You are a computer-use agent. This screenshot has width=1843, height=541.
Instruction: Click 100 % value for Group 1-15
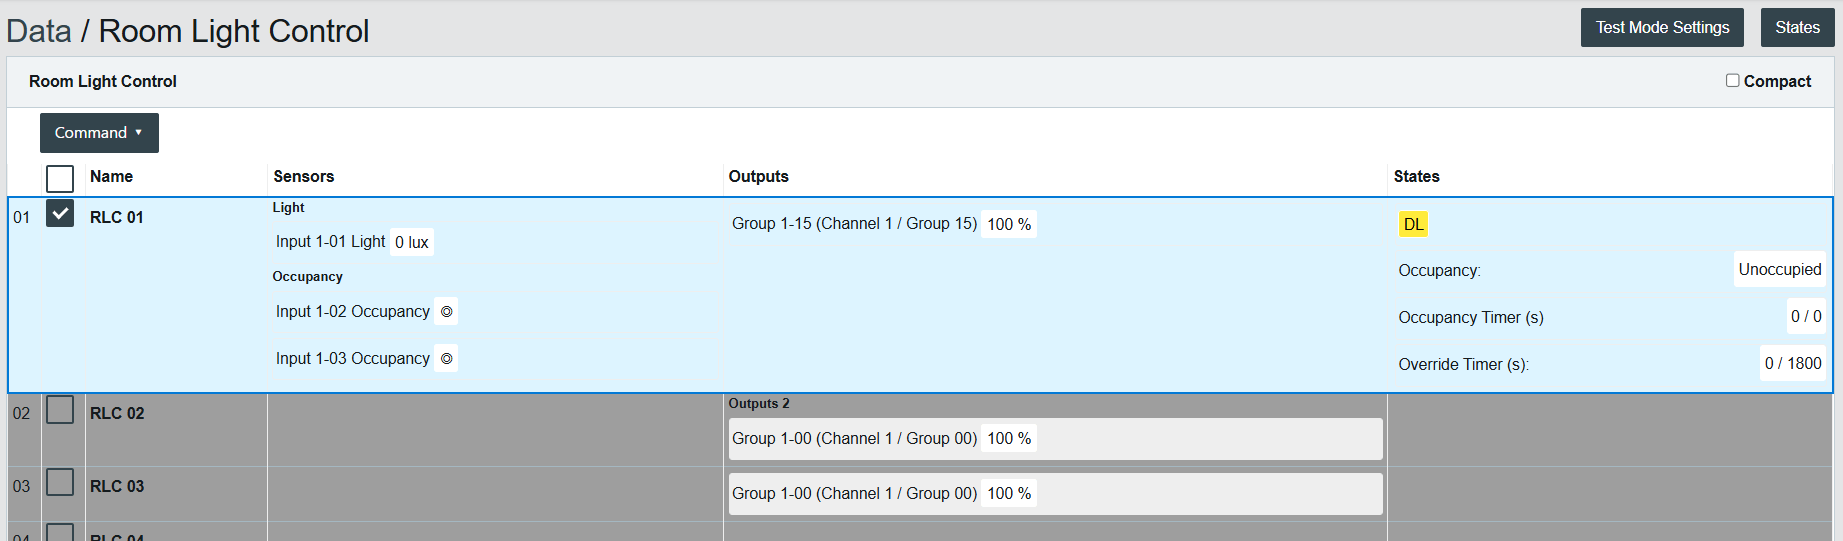[x=1009, y=225]
